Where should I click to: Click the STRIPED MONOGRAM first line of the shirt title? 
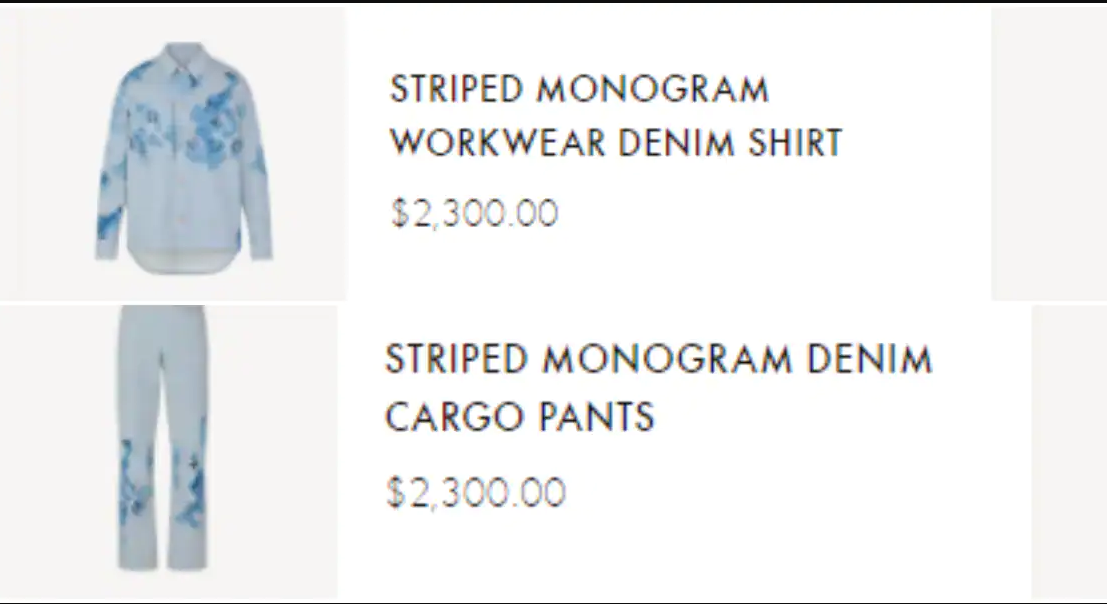click(x=579, y=89)
